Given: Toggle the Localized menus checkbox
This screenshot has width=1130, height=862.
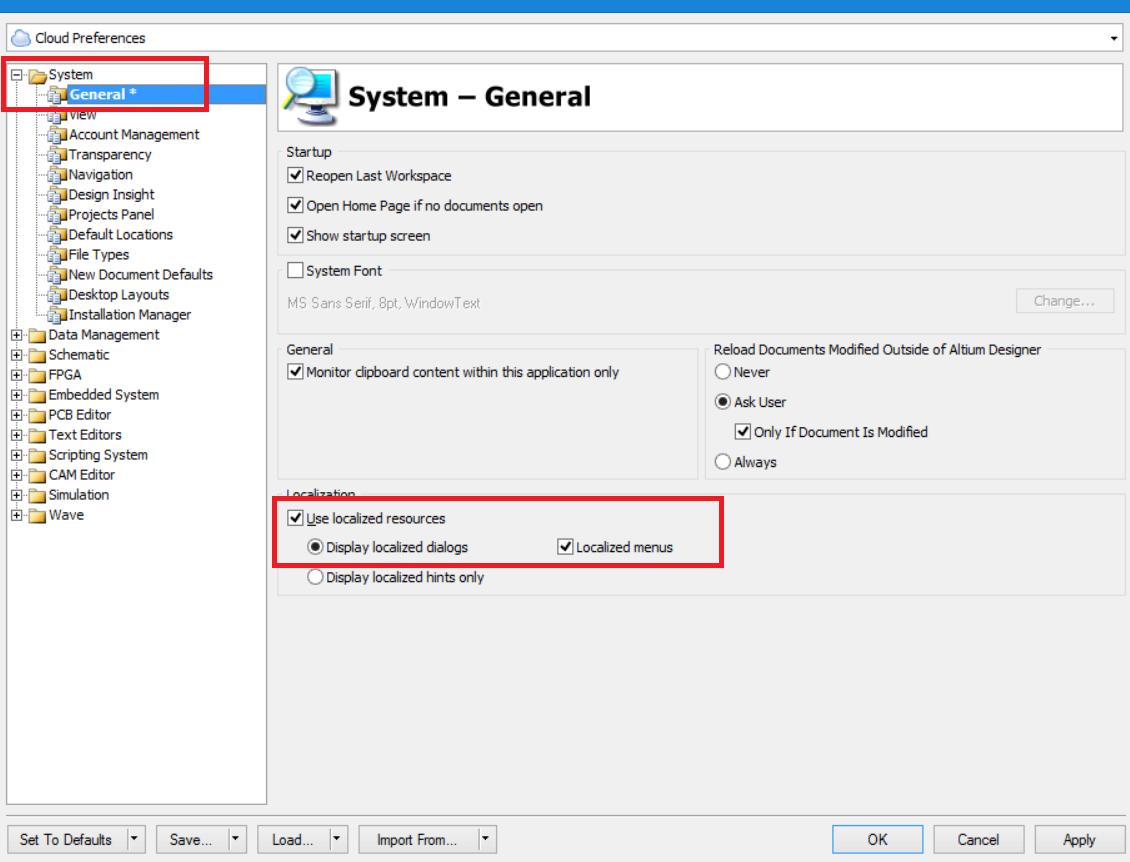Looking at the screenshot, I should click(565, 547).
